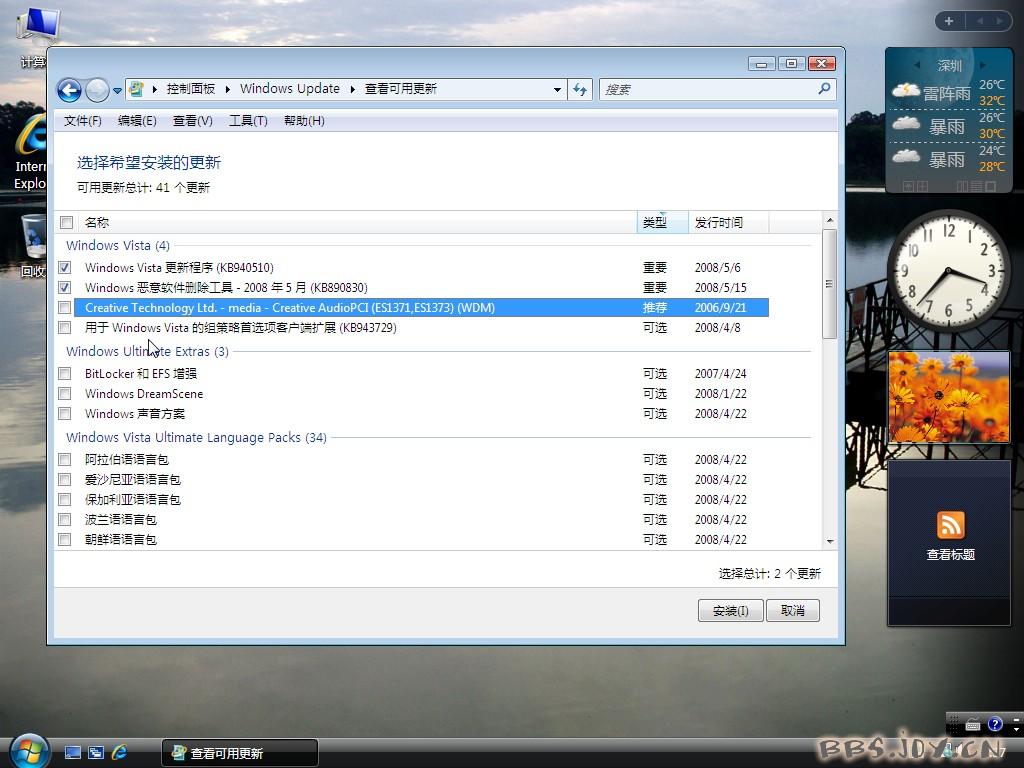This screenshot has width=1024, height=768.
Task: Collapse Windows Vista Ultimate Language Packs (34) group
Action: (196, 438)
